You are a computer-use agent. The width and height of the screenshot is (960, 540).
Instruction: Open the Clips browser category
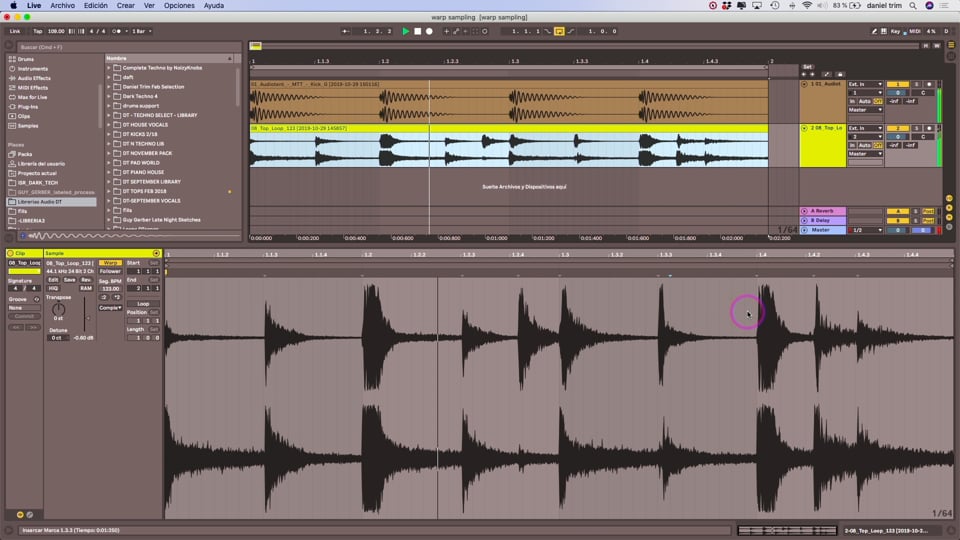(x=23, y=116)
